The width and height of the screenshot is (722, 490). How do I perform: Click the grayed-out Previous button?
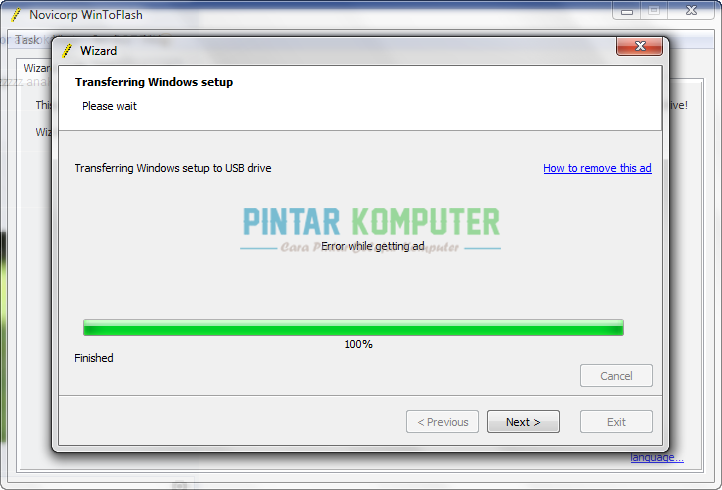click(x=443, y=421)
